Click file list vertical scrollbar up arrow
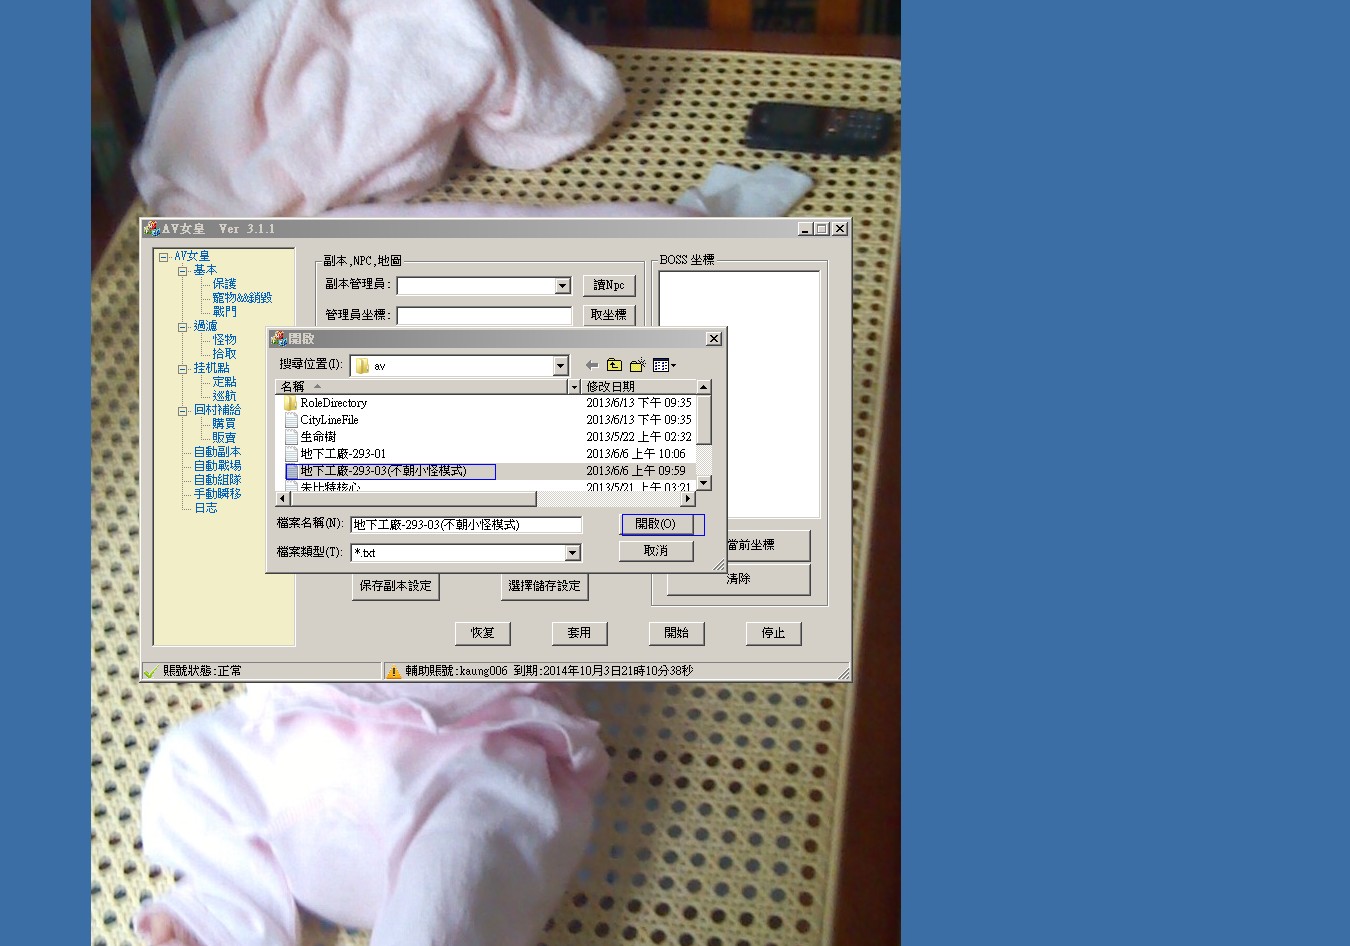1350x946 pixels. pyautogui.click(x=704, y=387)
